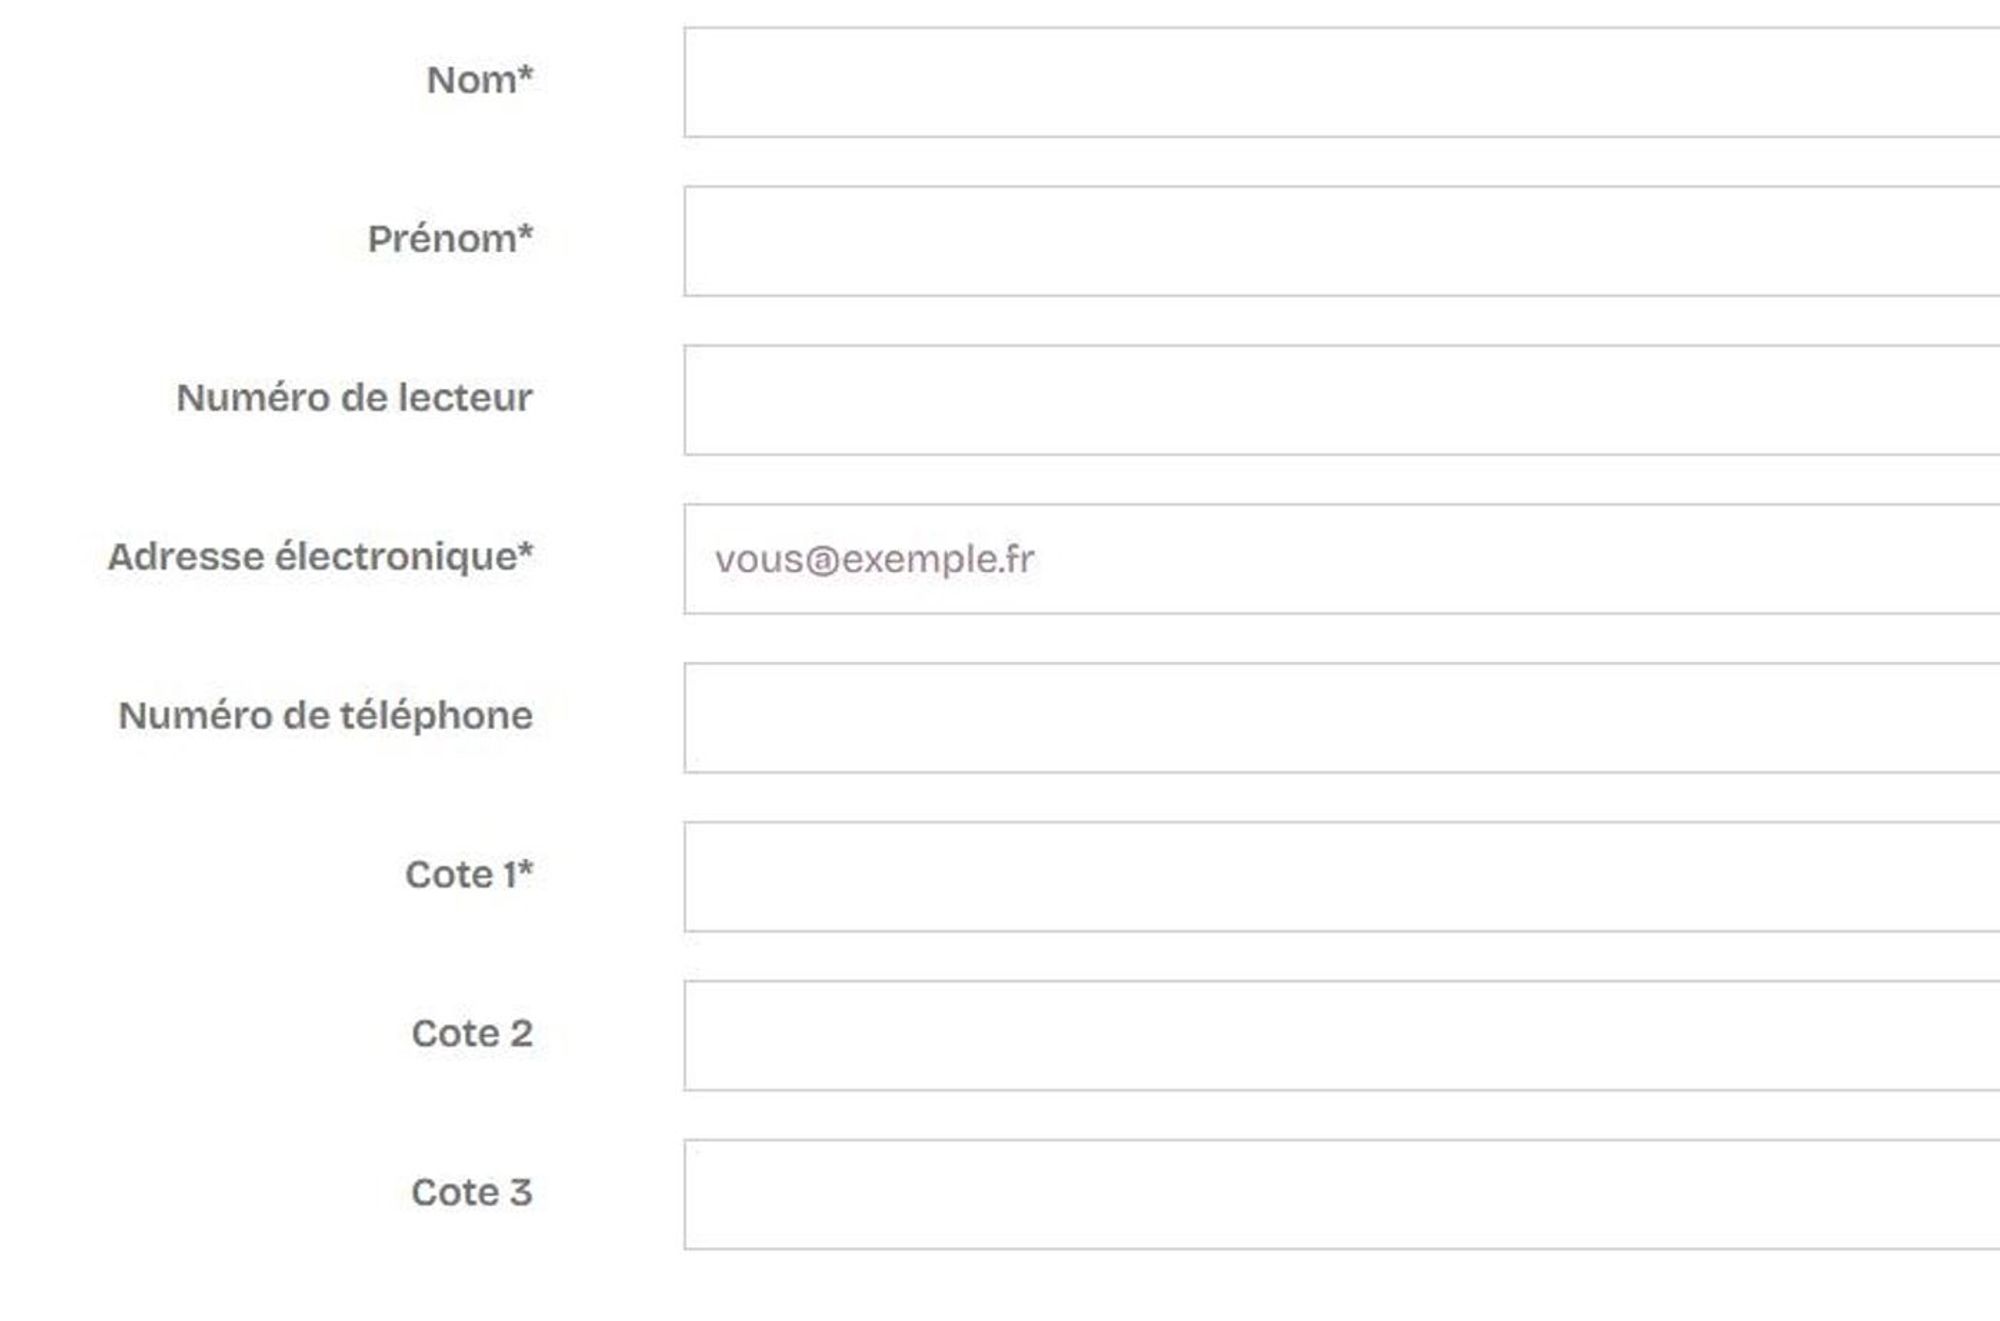Click the "Prénom" label text

click(441, 239)
